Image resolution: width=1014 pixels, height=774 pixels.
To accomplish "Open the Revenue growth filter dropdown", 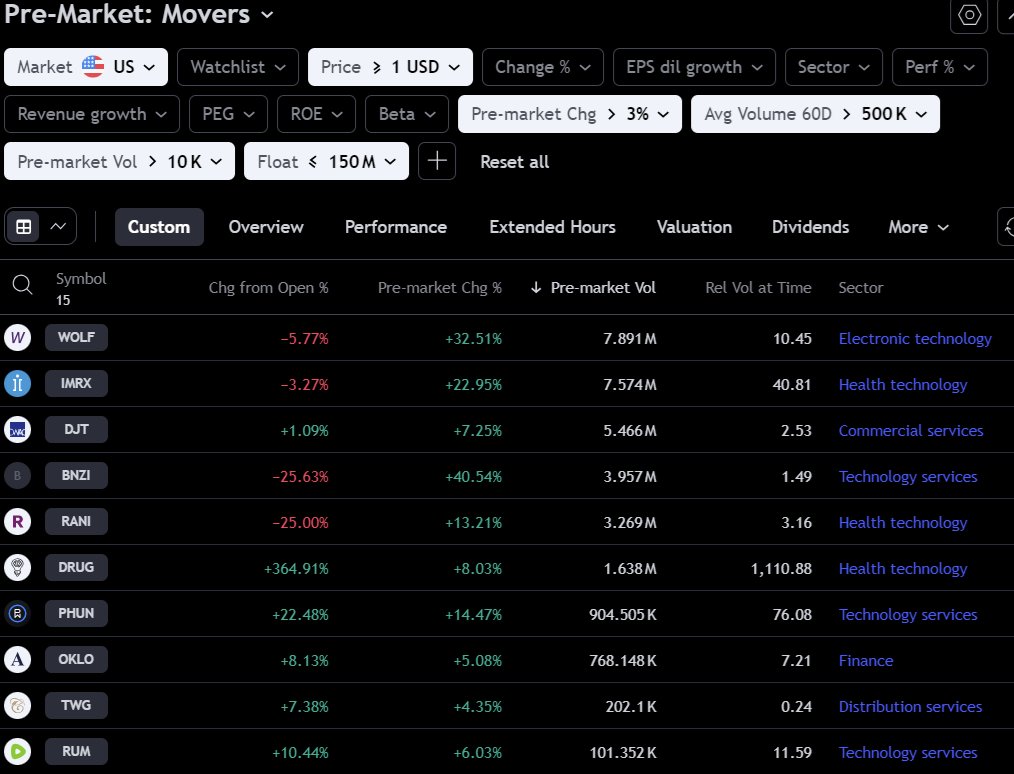I will tap(92, 114).
